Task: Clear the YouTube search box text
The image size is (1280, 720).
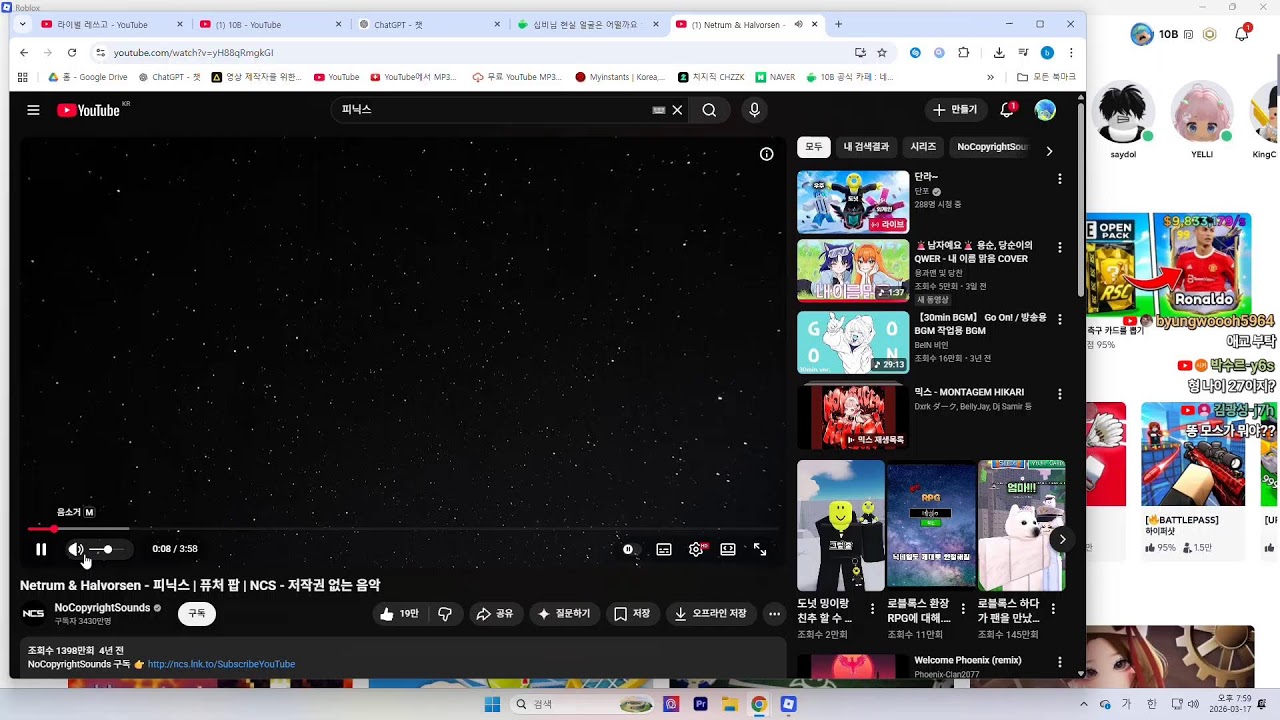Action: point(677,110)
